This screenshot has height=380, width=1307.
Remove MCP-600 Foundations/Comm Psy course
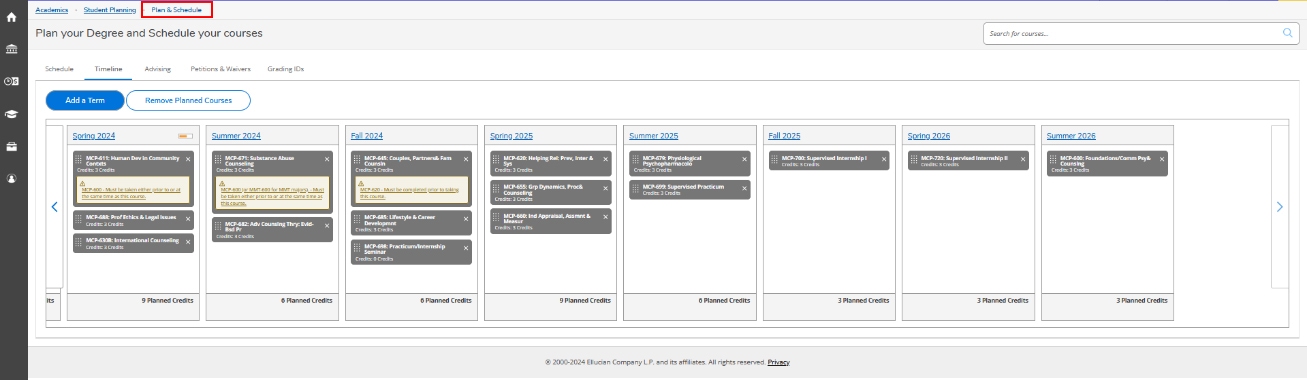[1161, 158]
